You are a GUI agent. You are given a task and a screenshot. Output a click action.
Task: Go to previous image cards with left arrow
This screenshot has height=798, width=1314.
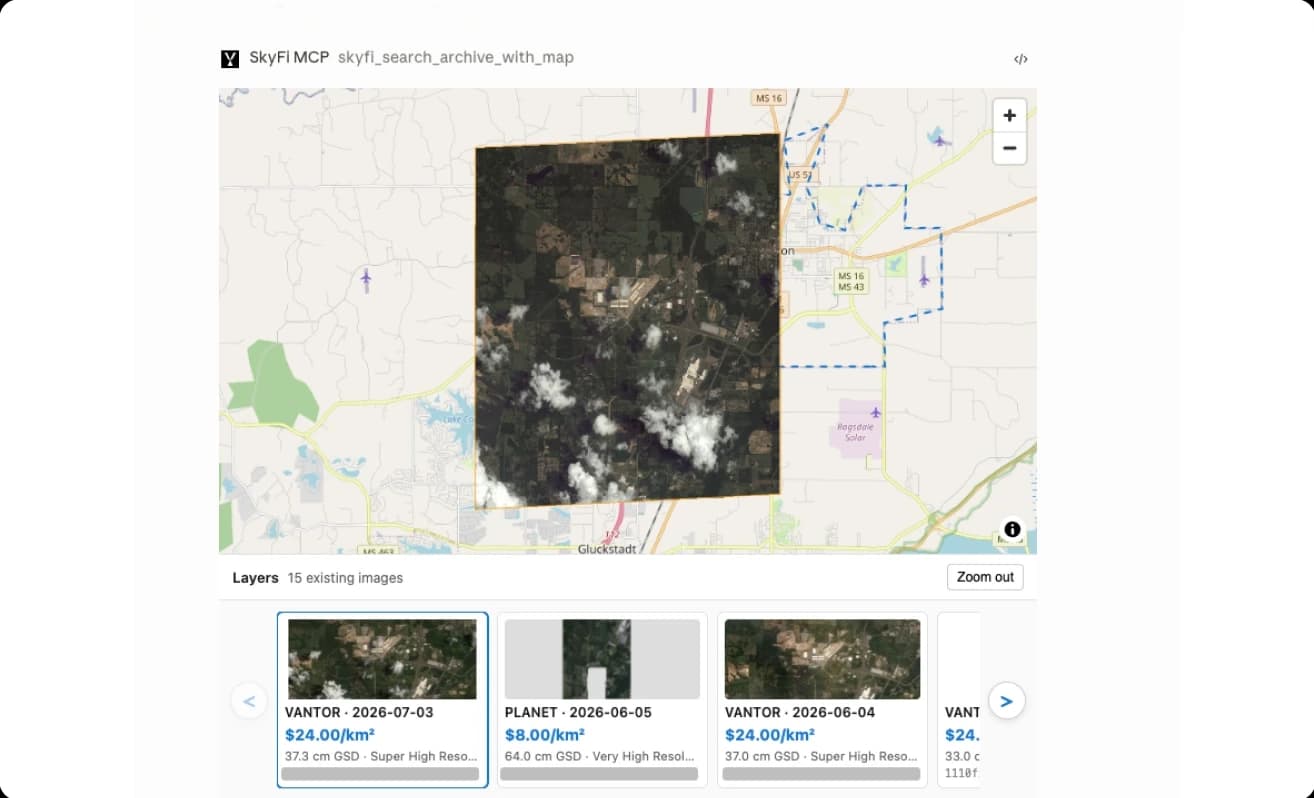pos(249,701)
